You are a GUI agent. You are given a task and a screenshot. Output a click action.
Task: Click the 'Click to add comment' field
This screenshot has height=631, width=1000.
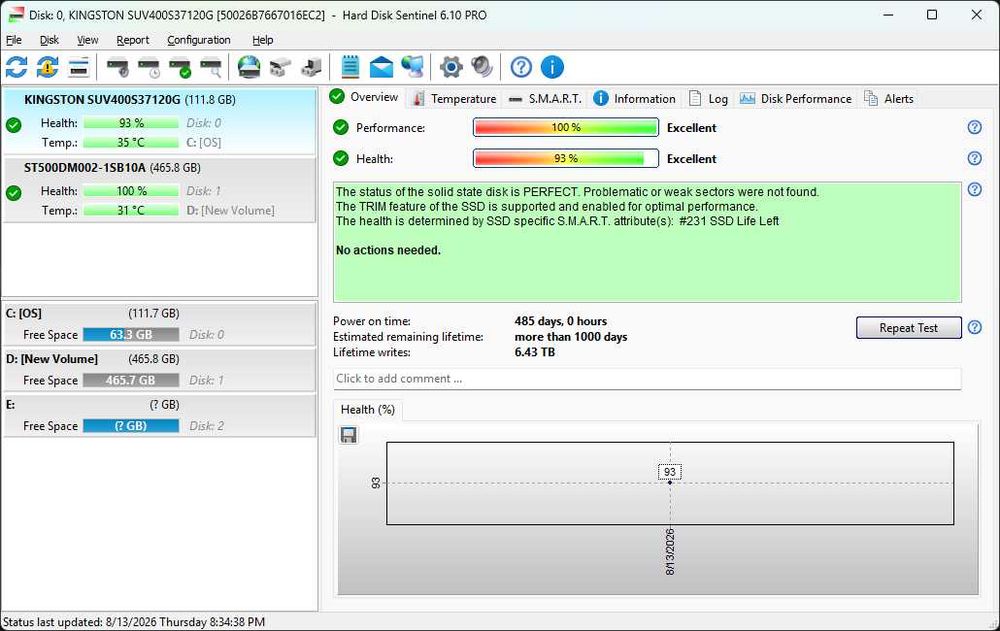coord(647,378)
